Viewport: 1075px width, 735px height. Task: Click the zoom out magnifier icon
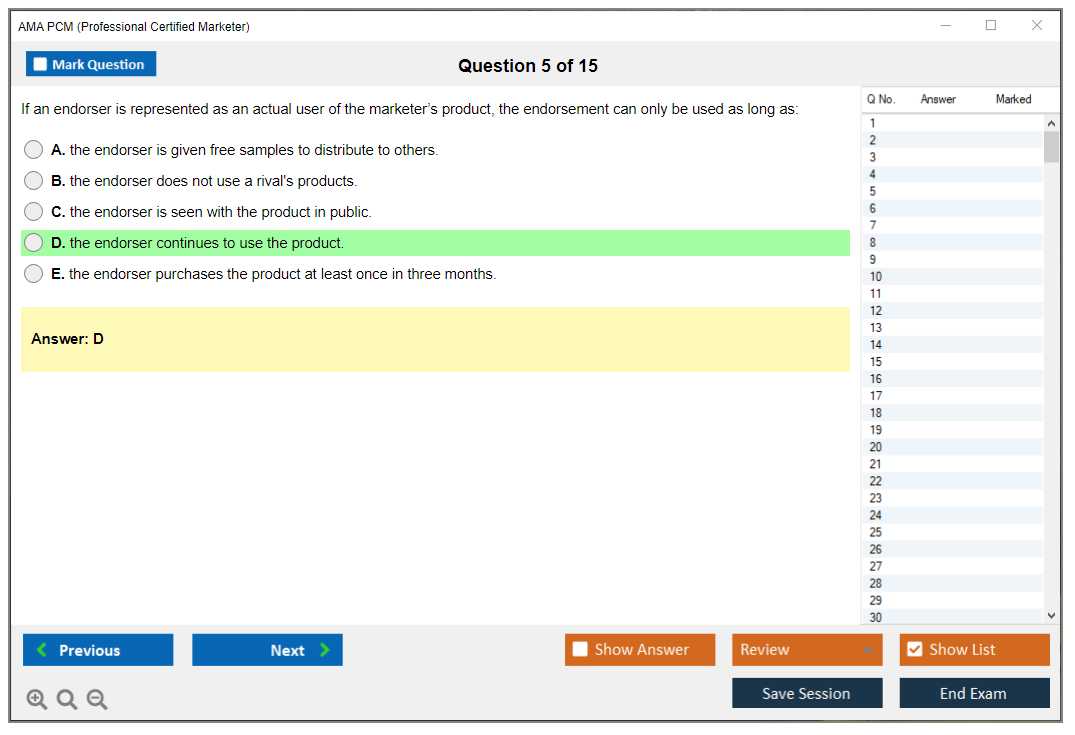(97, 700)
